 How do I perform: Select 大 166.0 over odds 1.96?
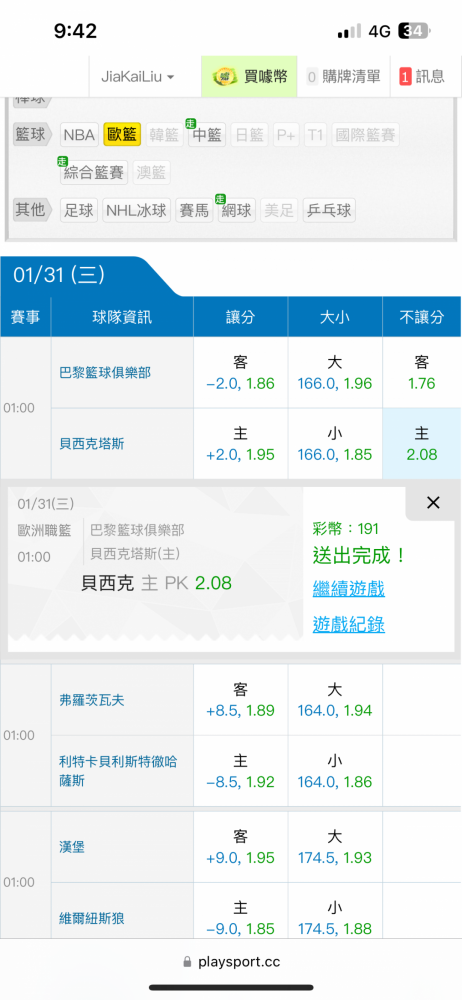tap(335, 373)
